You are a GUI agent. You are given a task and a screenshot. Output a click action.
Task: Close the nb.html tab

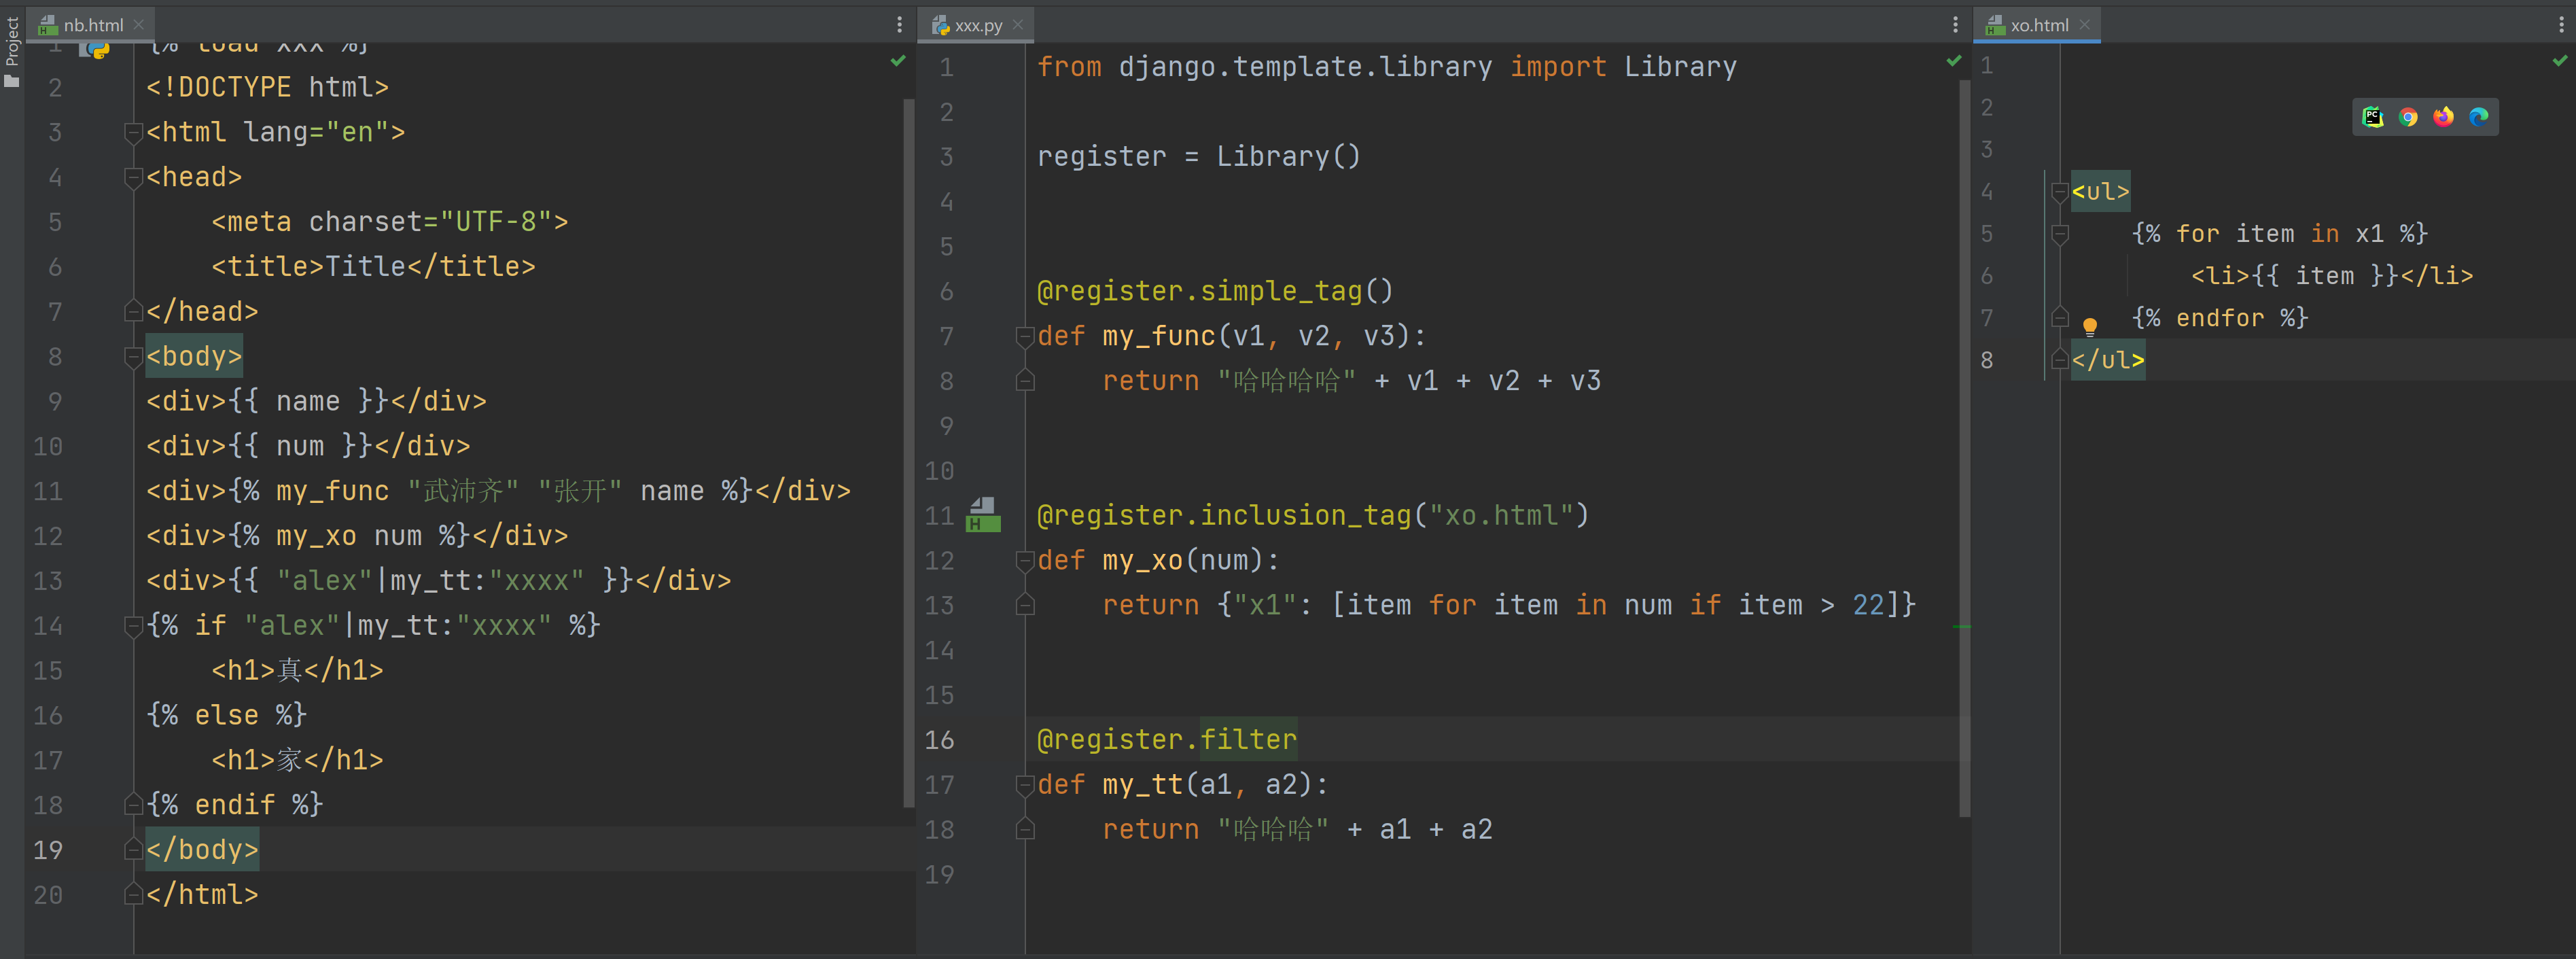[139, 25]
